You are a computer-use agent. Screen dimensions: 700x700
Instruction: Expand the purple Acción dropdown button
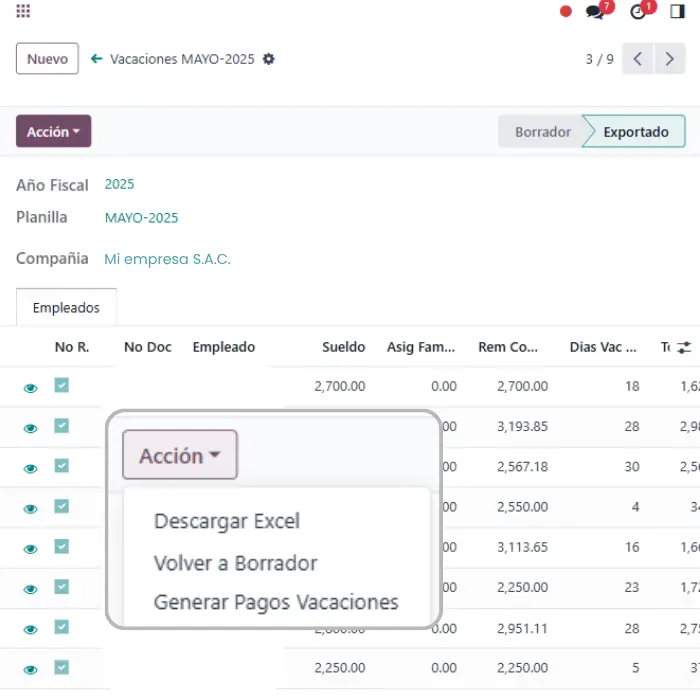point(53,132)
